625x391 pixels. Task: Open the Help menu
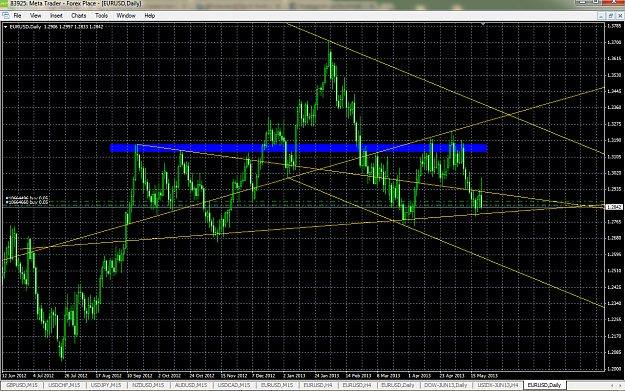pyautogui.click(x=149, y=16)
